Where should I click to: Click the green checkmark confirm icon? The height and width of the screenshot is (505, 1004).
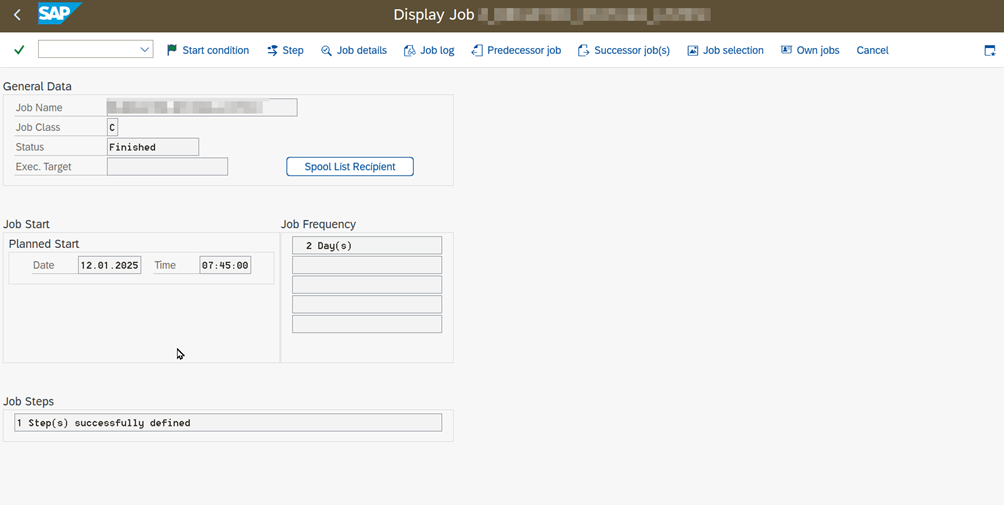pyautogui.click(x=19, y=50)
